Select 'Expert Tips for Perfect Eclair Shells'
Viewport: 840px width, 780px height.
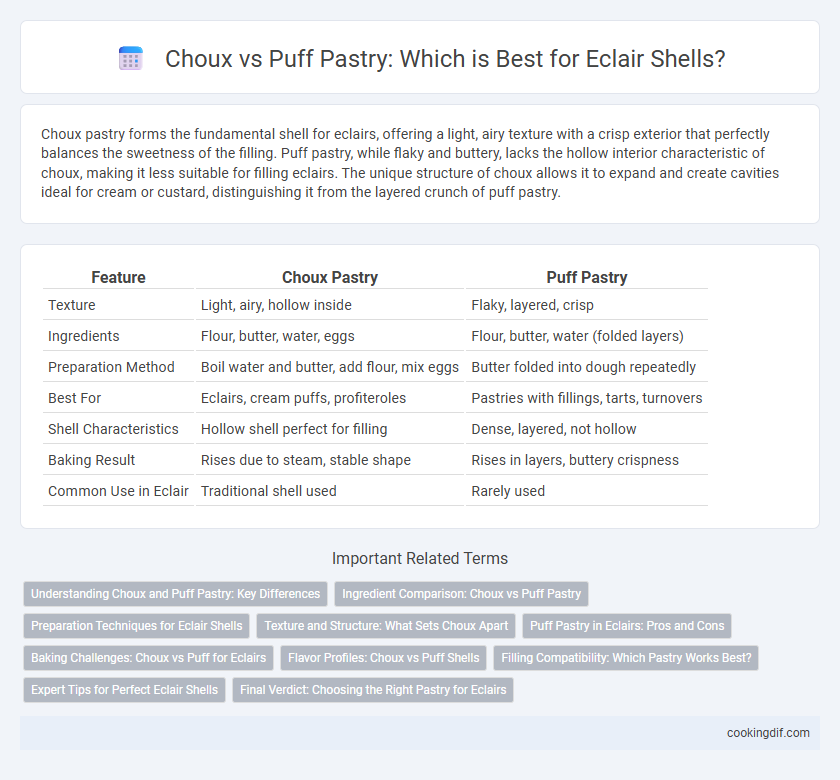[x=124, y=690]
